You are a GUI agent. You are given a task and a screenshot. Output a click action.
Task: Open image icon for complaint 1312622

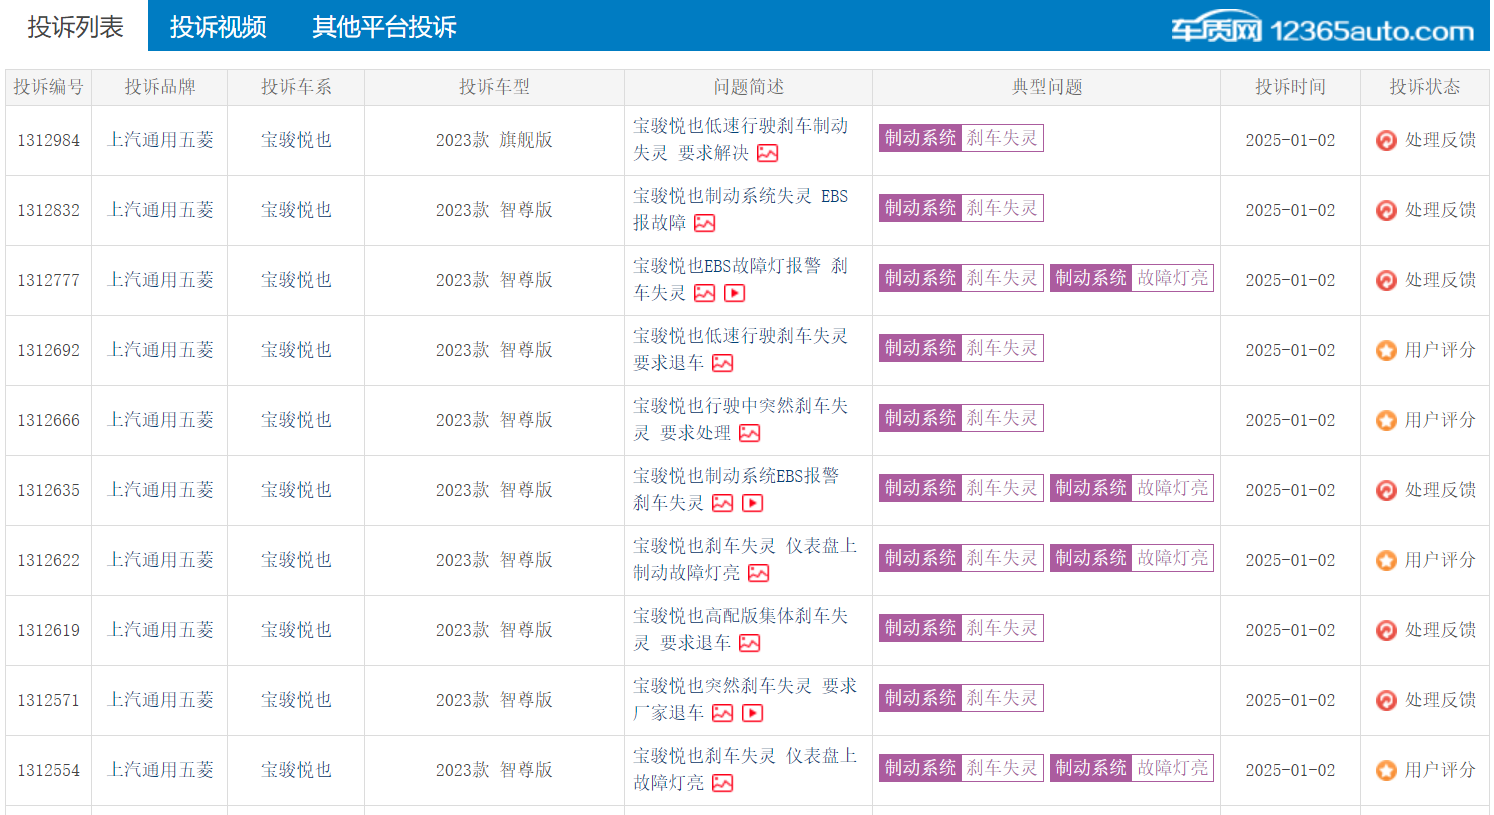pos(759,573)
